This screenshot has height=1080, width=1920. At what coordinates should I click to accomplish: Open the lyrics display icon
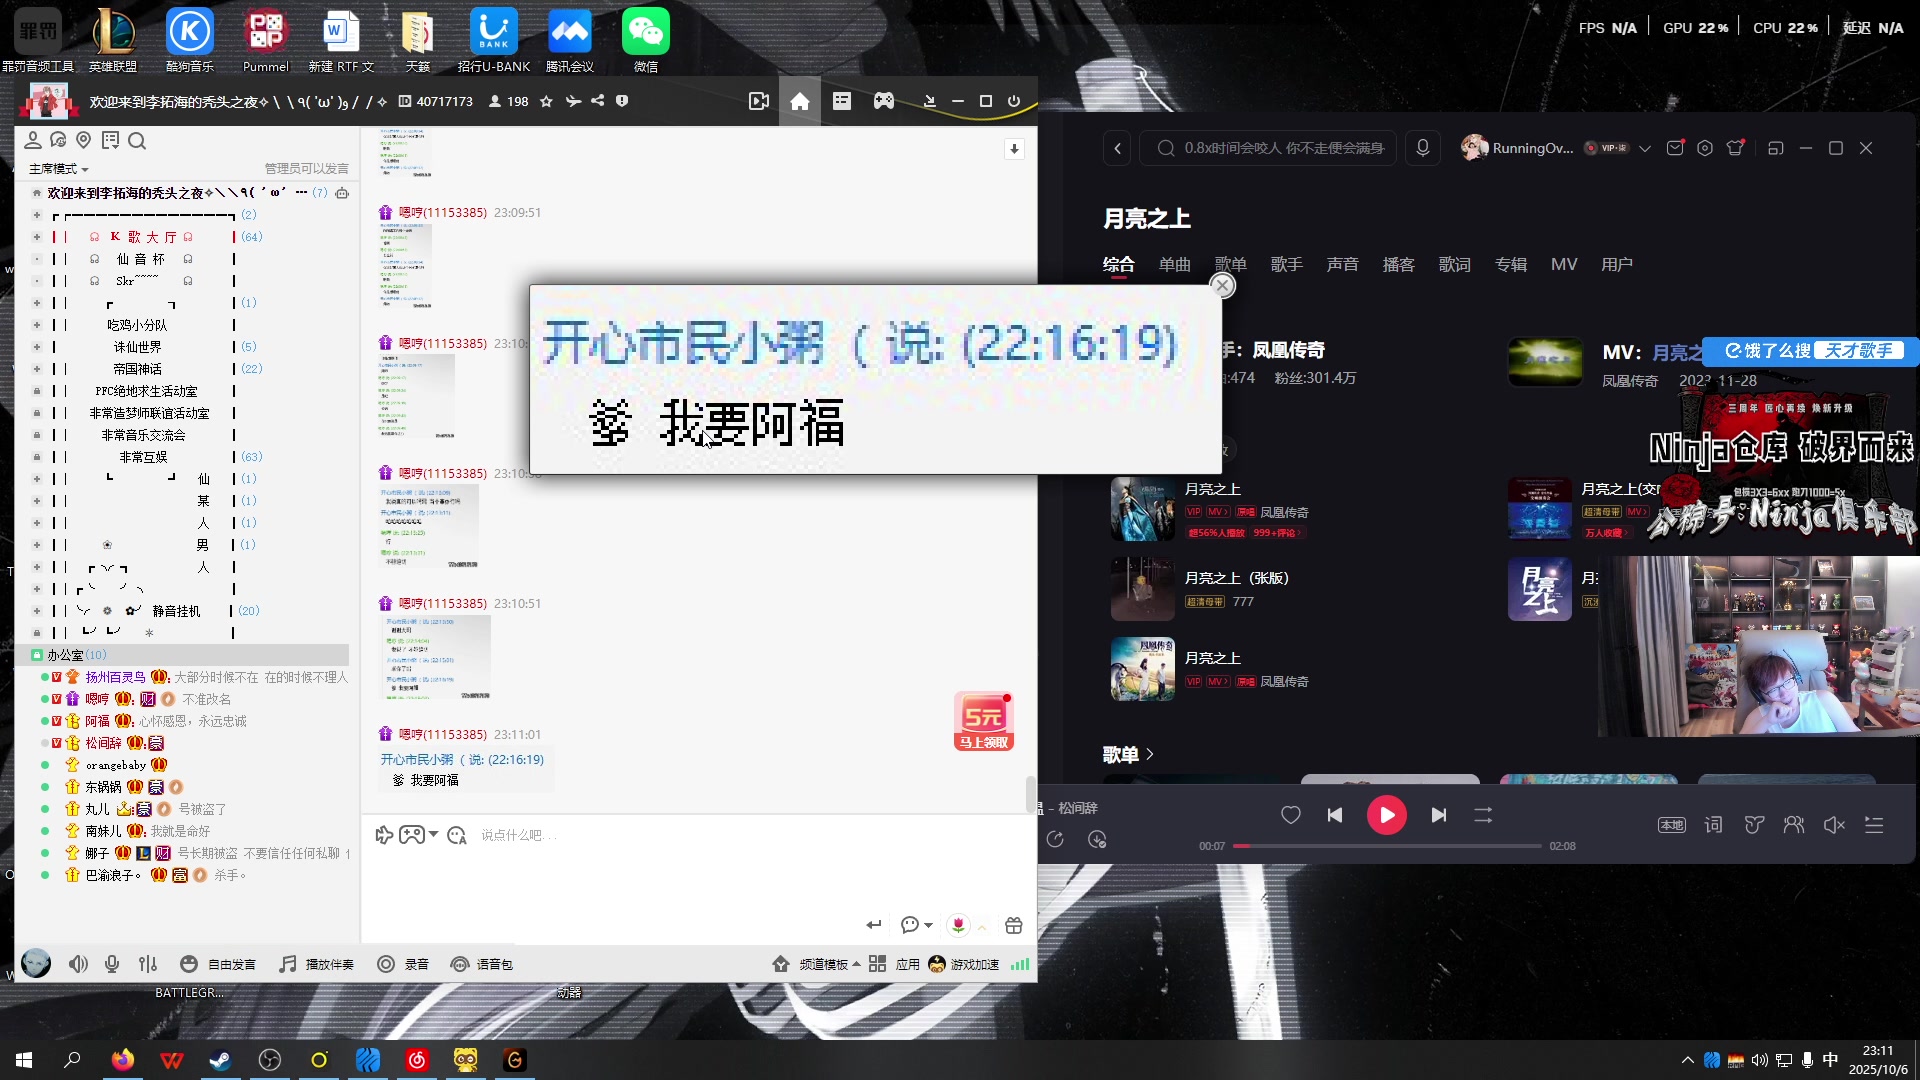tap(1713, 825)
